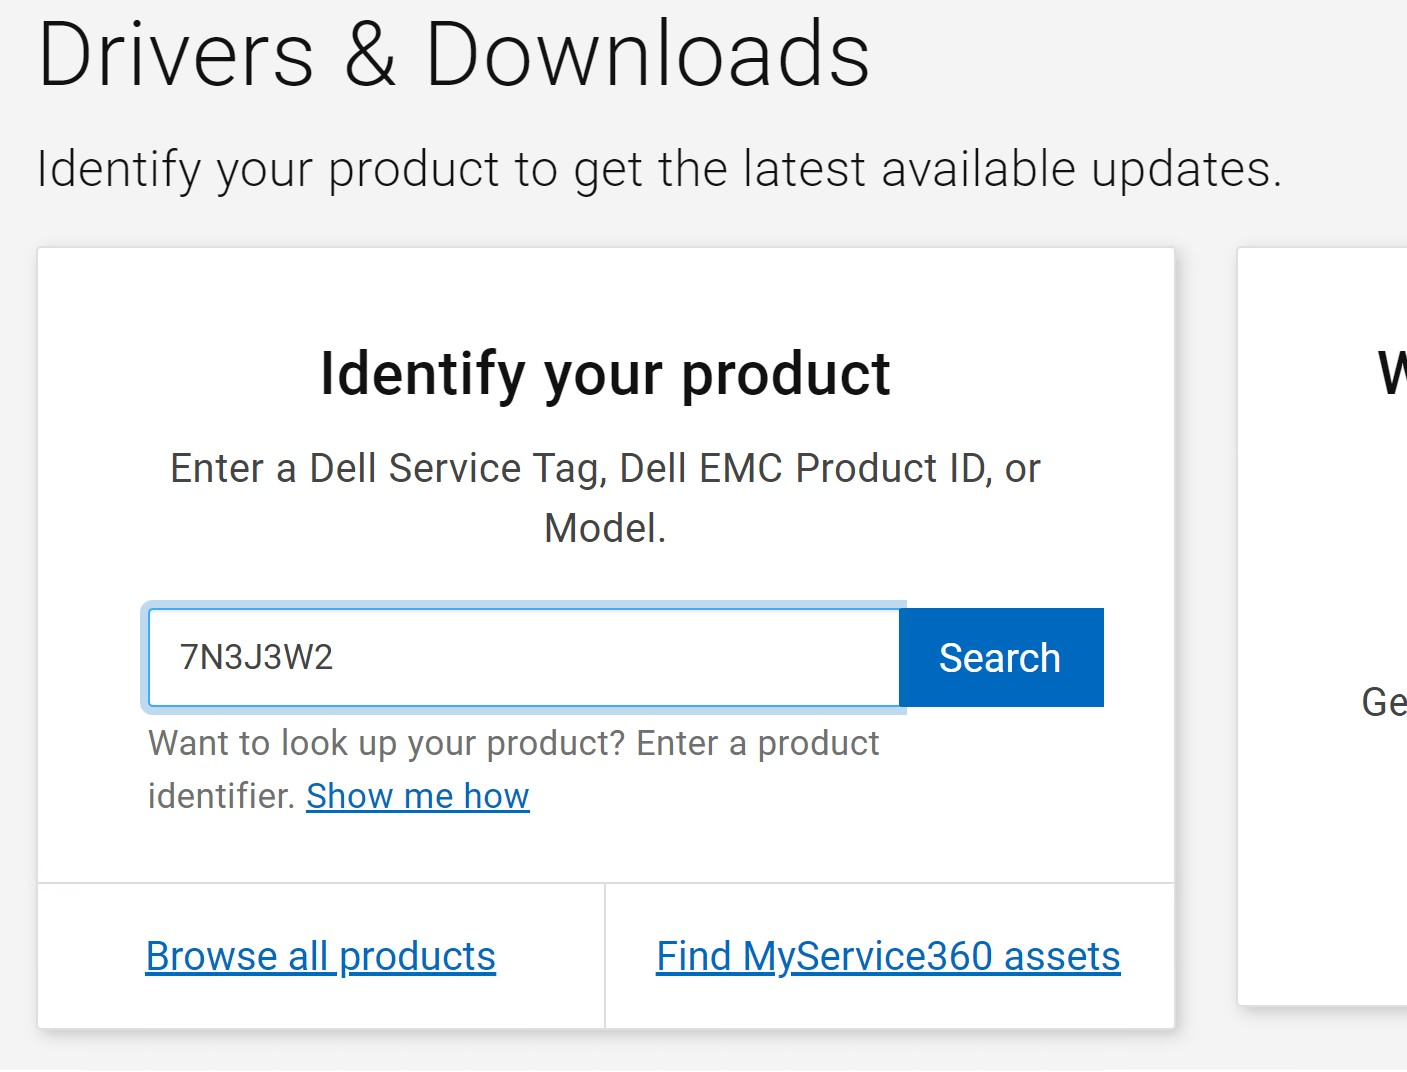This screenshot has height=1072, width=1407.
Task: Open the "Show me how" link
Action: coord(417,796)
